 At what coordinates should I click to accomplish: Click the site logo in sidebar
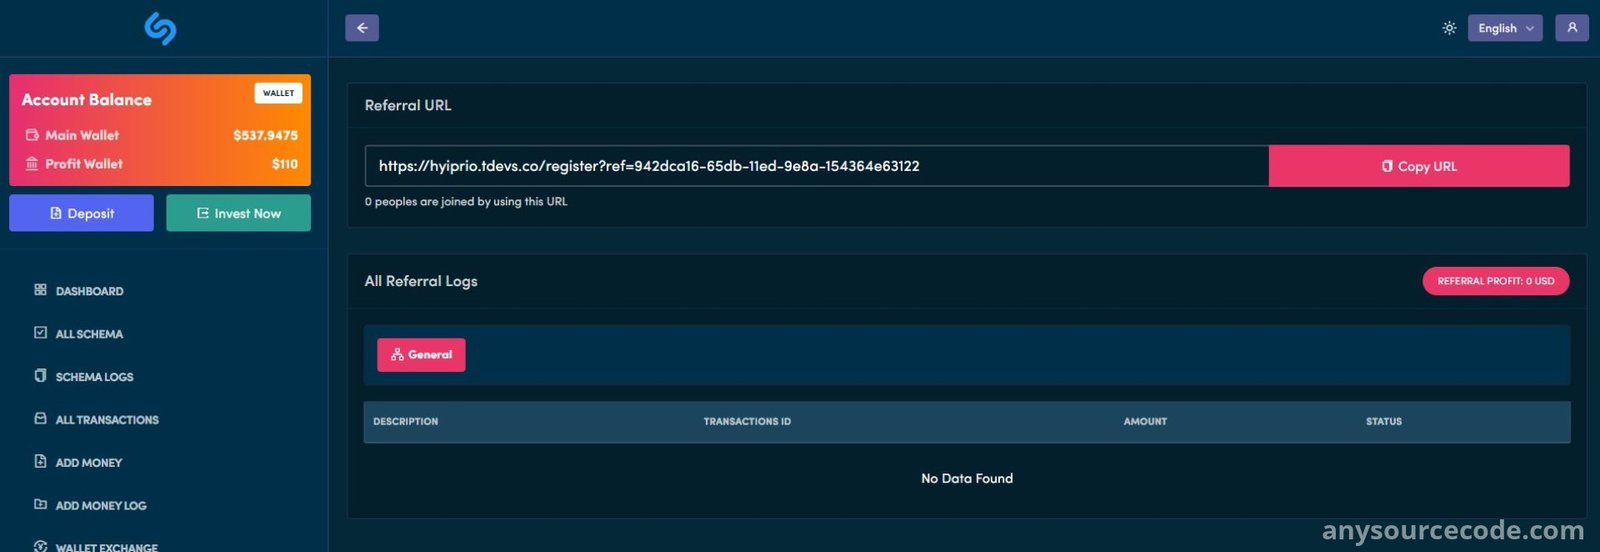click(160, 28)
